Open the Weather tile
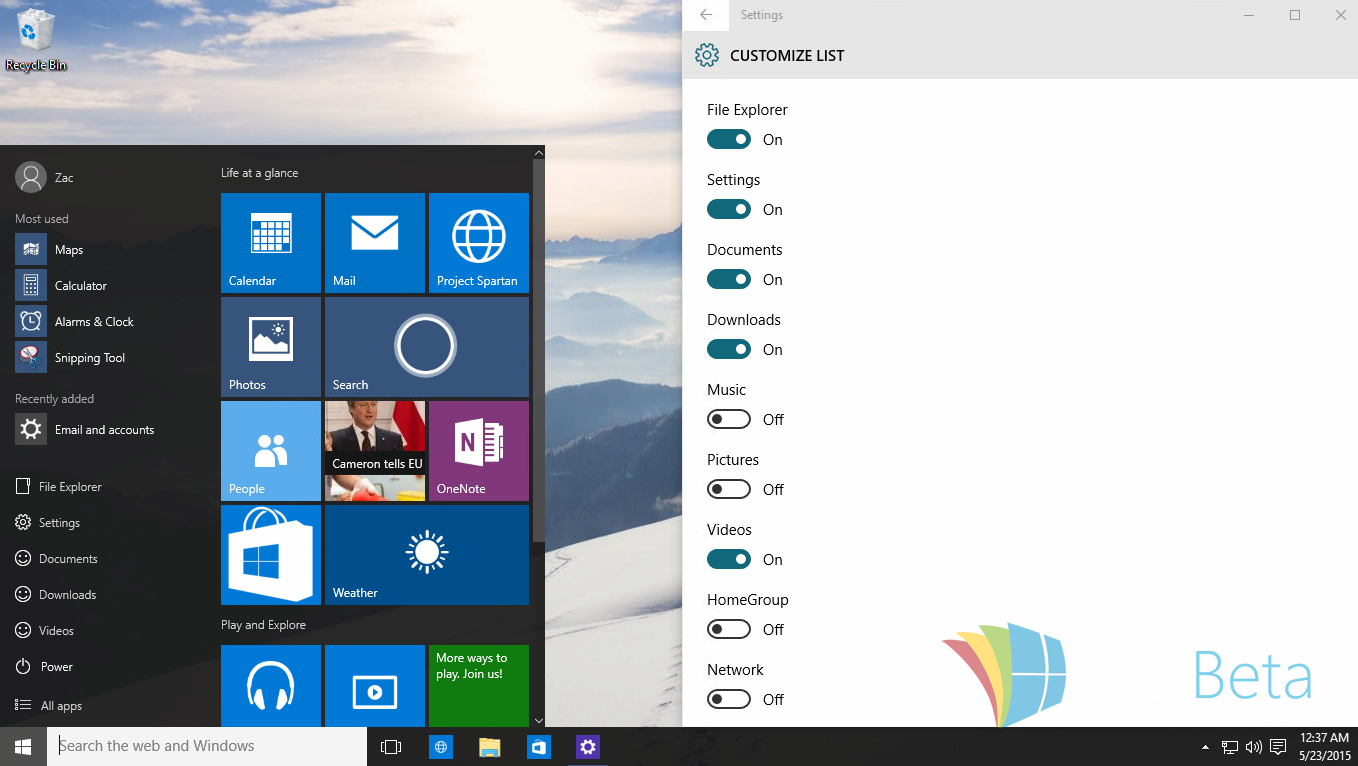Image resolution: width=1358 pixels, height=766 pixels. [427, 555]
